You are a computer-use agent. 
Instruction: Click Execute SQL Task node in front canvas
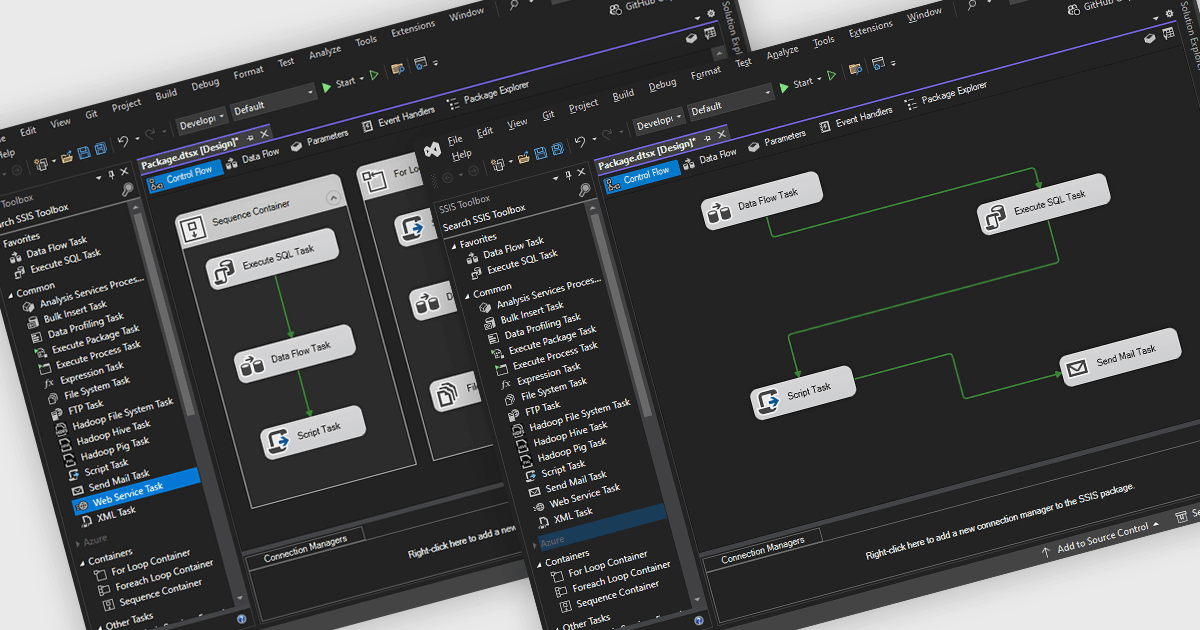(x=1044, y=205)
